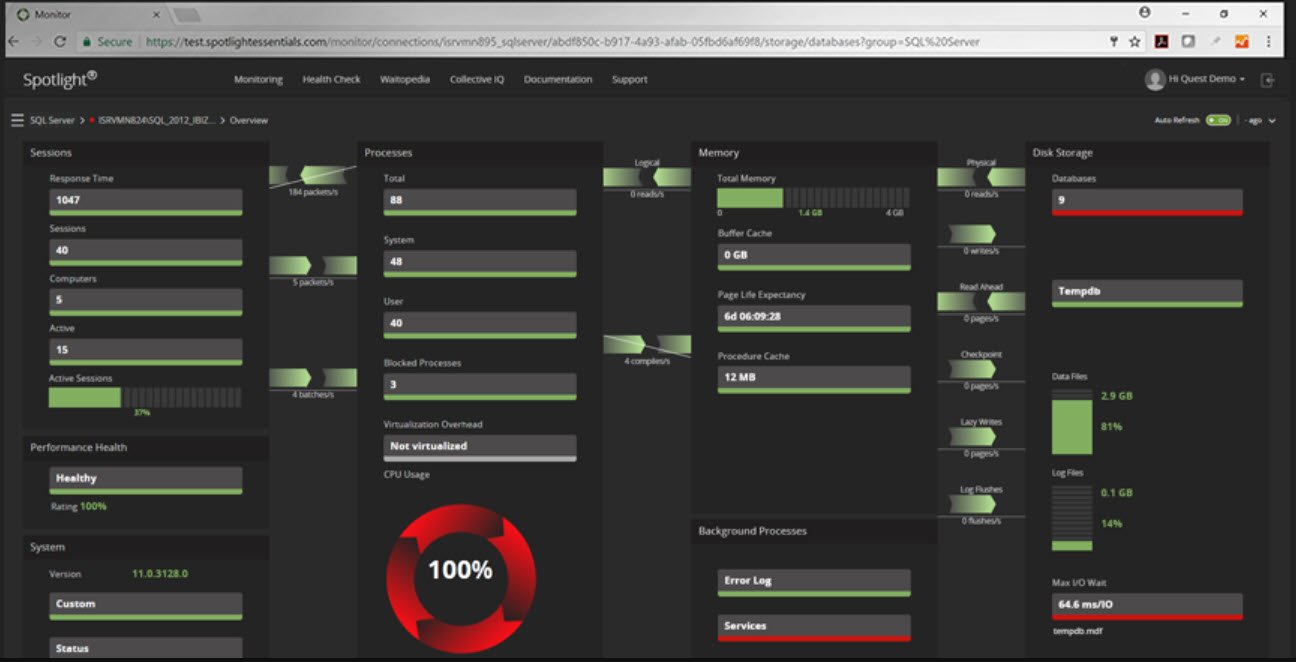Reload the page with the browser refresh icon
Screen dimensions: 1296x662
pos(60,42)
